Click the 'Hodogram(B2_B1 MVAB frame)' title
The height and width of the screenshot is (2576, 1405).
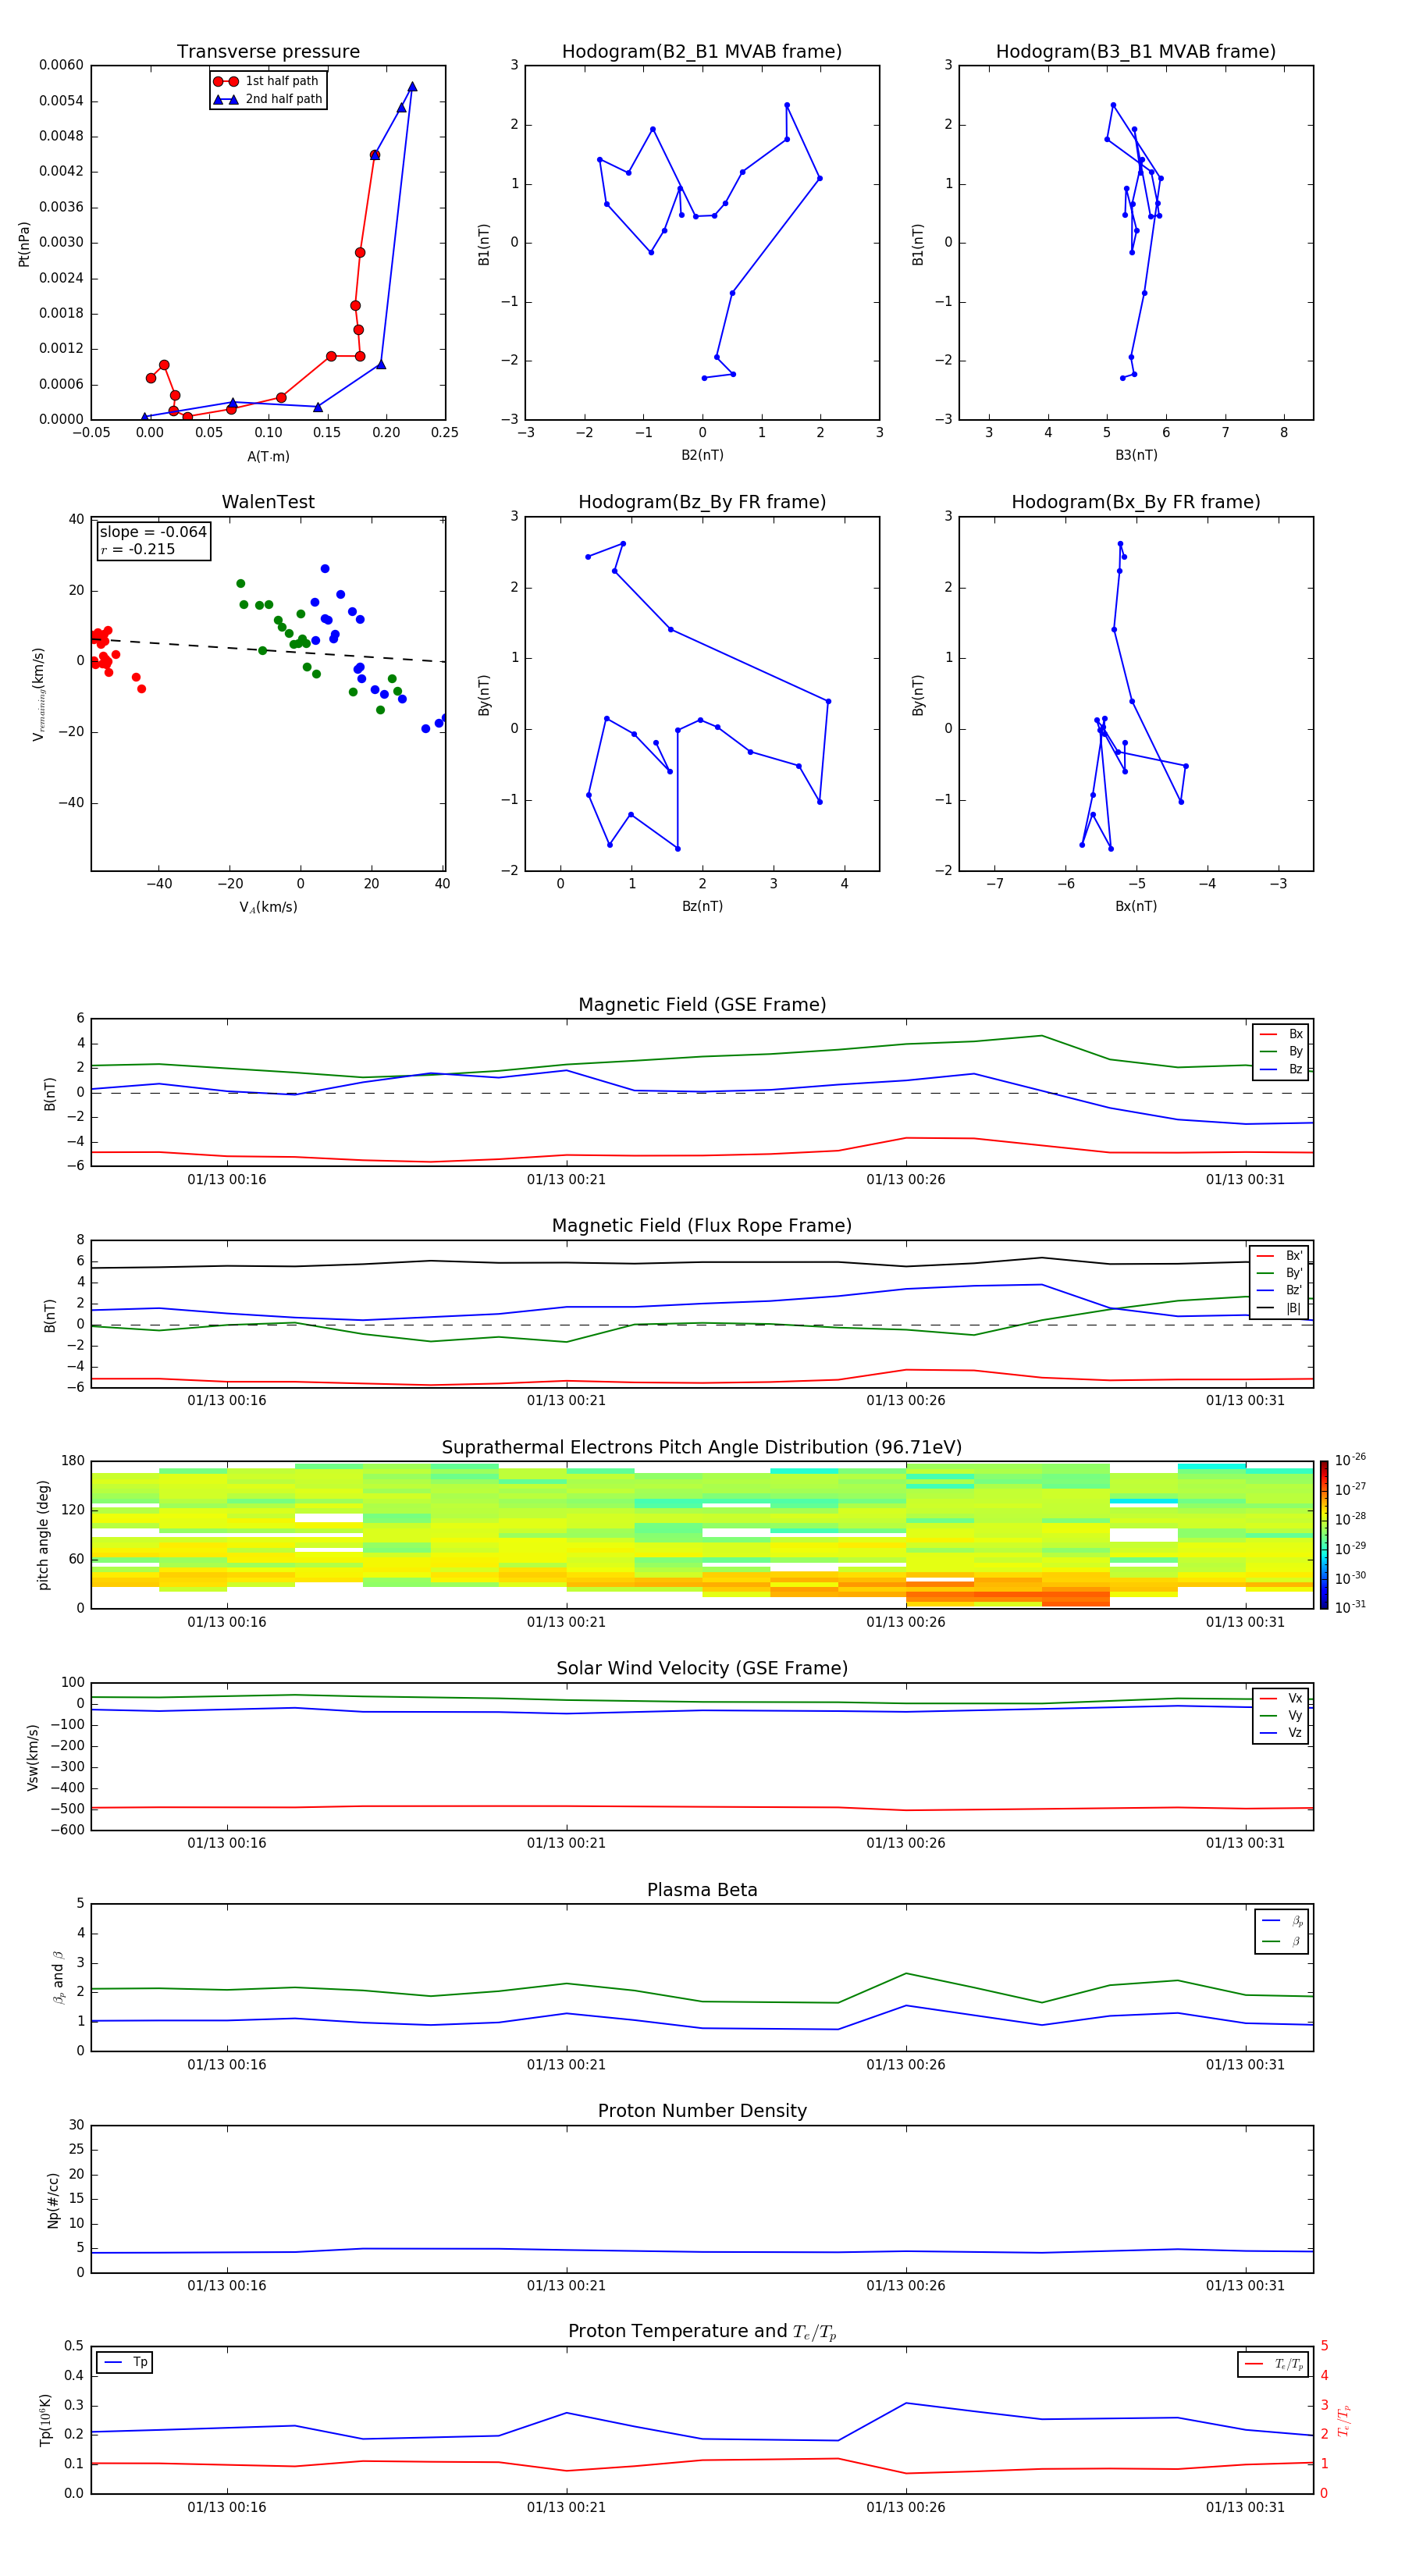pyautogui.click(x=702, y=52)
